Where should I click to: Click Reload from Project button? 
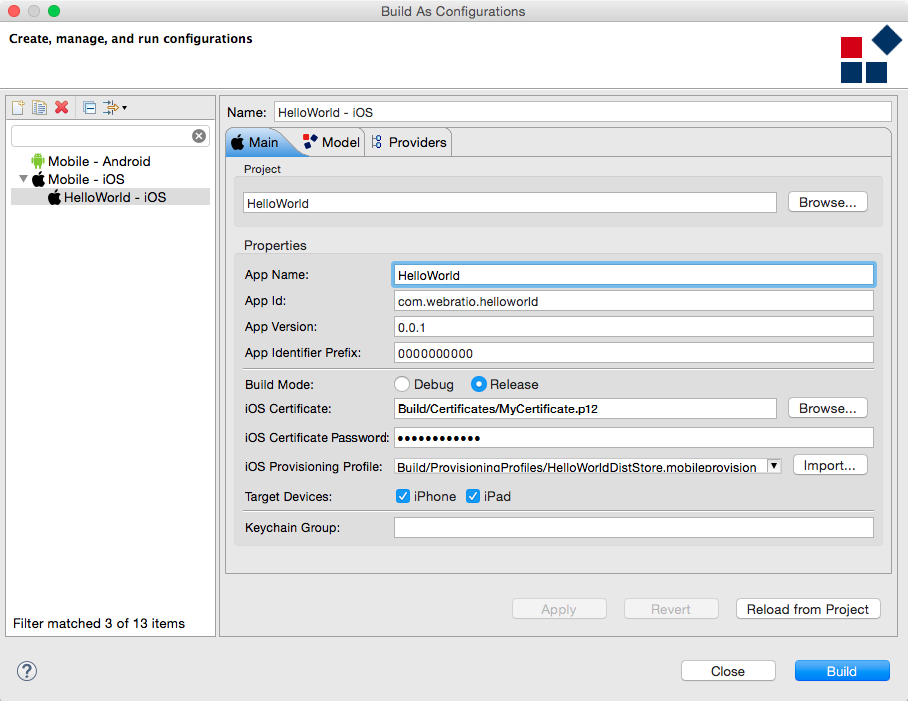pyautogui.click(x=808, y=609)
